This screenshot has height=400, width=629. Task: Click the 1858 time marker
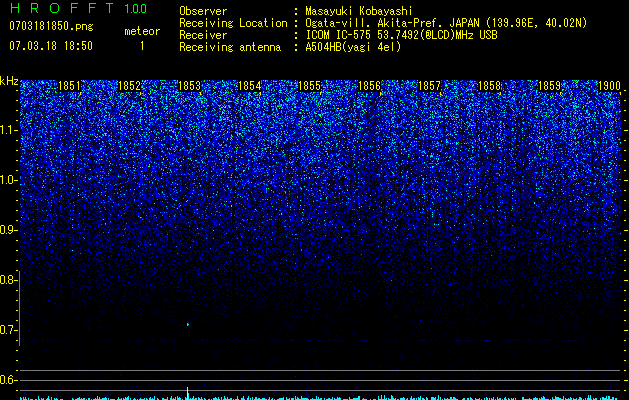pos(490,86)
